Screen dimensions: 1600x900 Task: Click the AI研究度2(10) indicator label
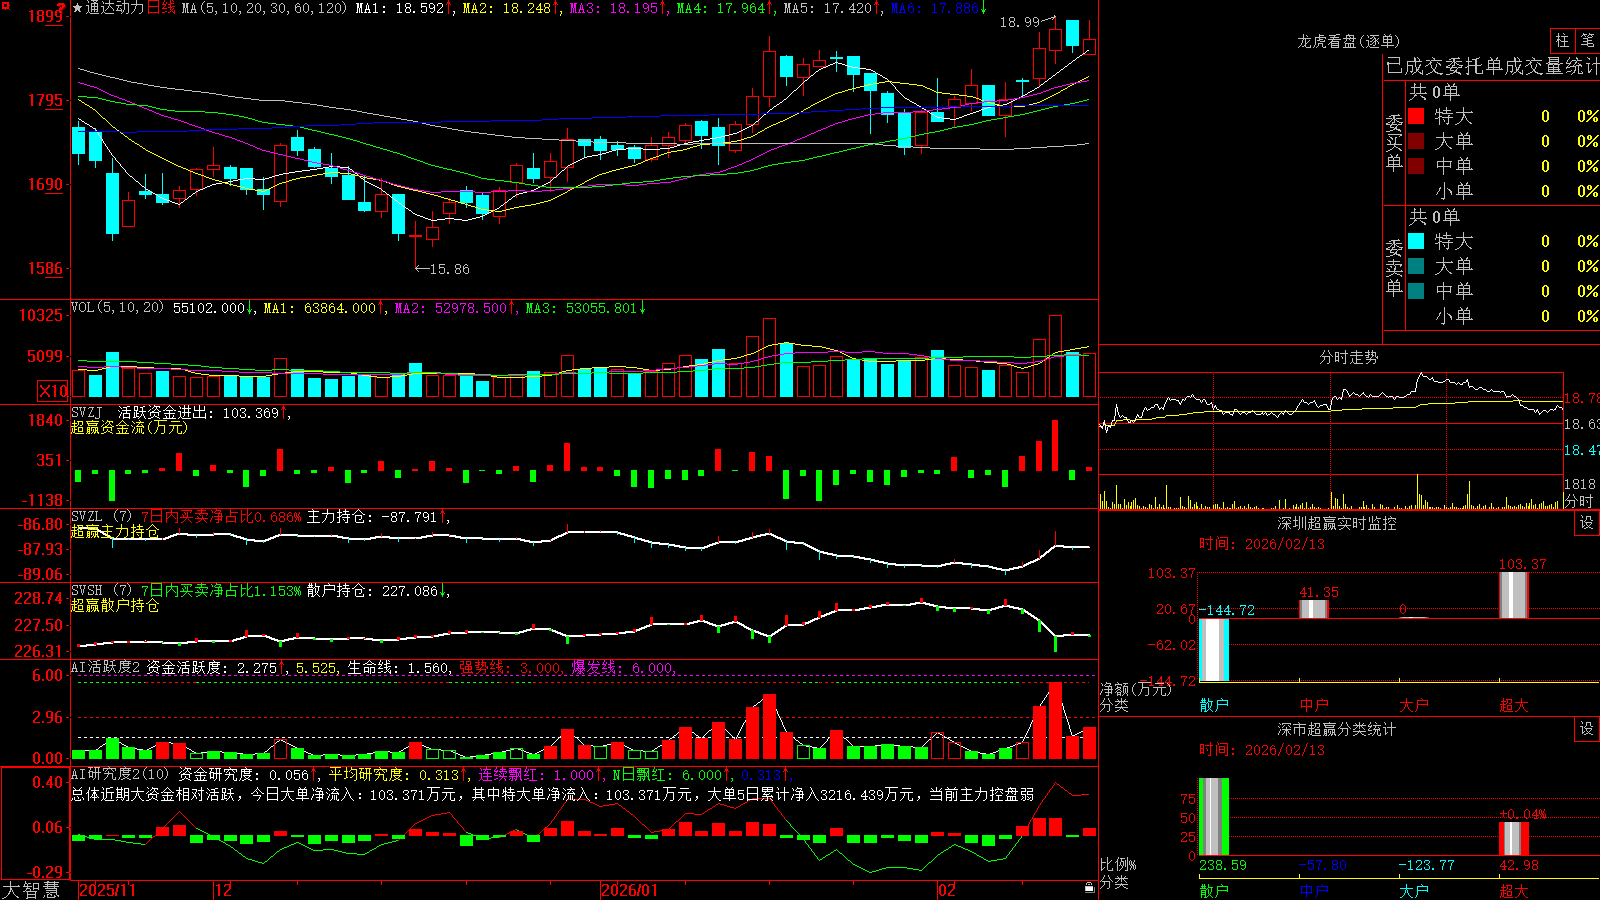click(x=120, y=774)
